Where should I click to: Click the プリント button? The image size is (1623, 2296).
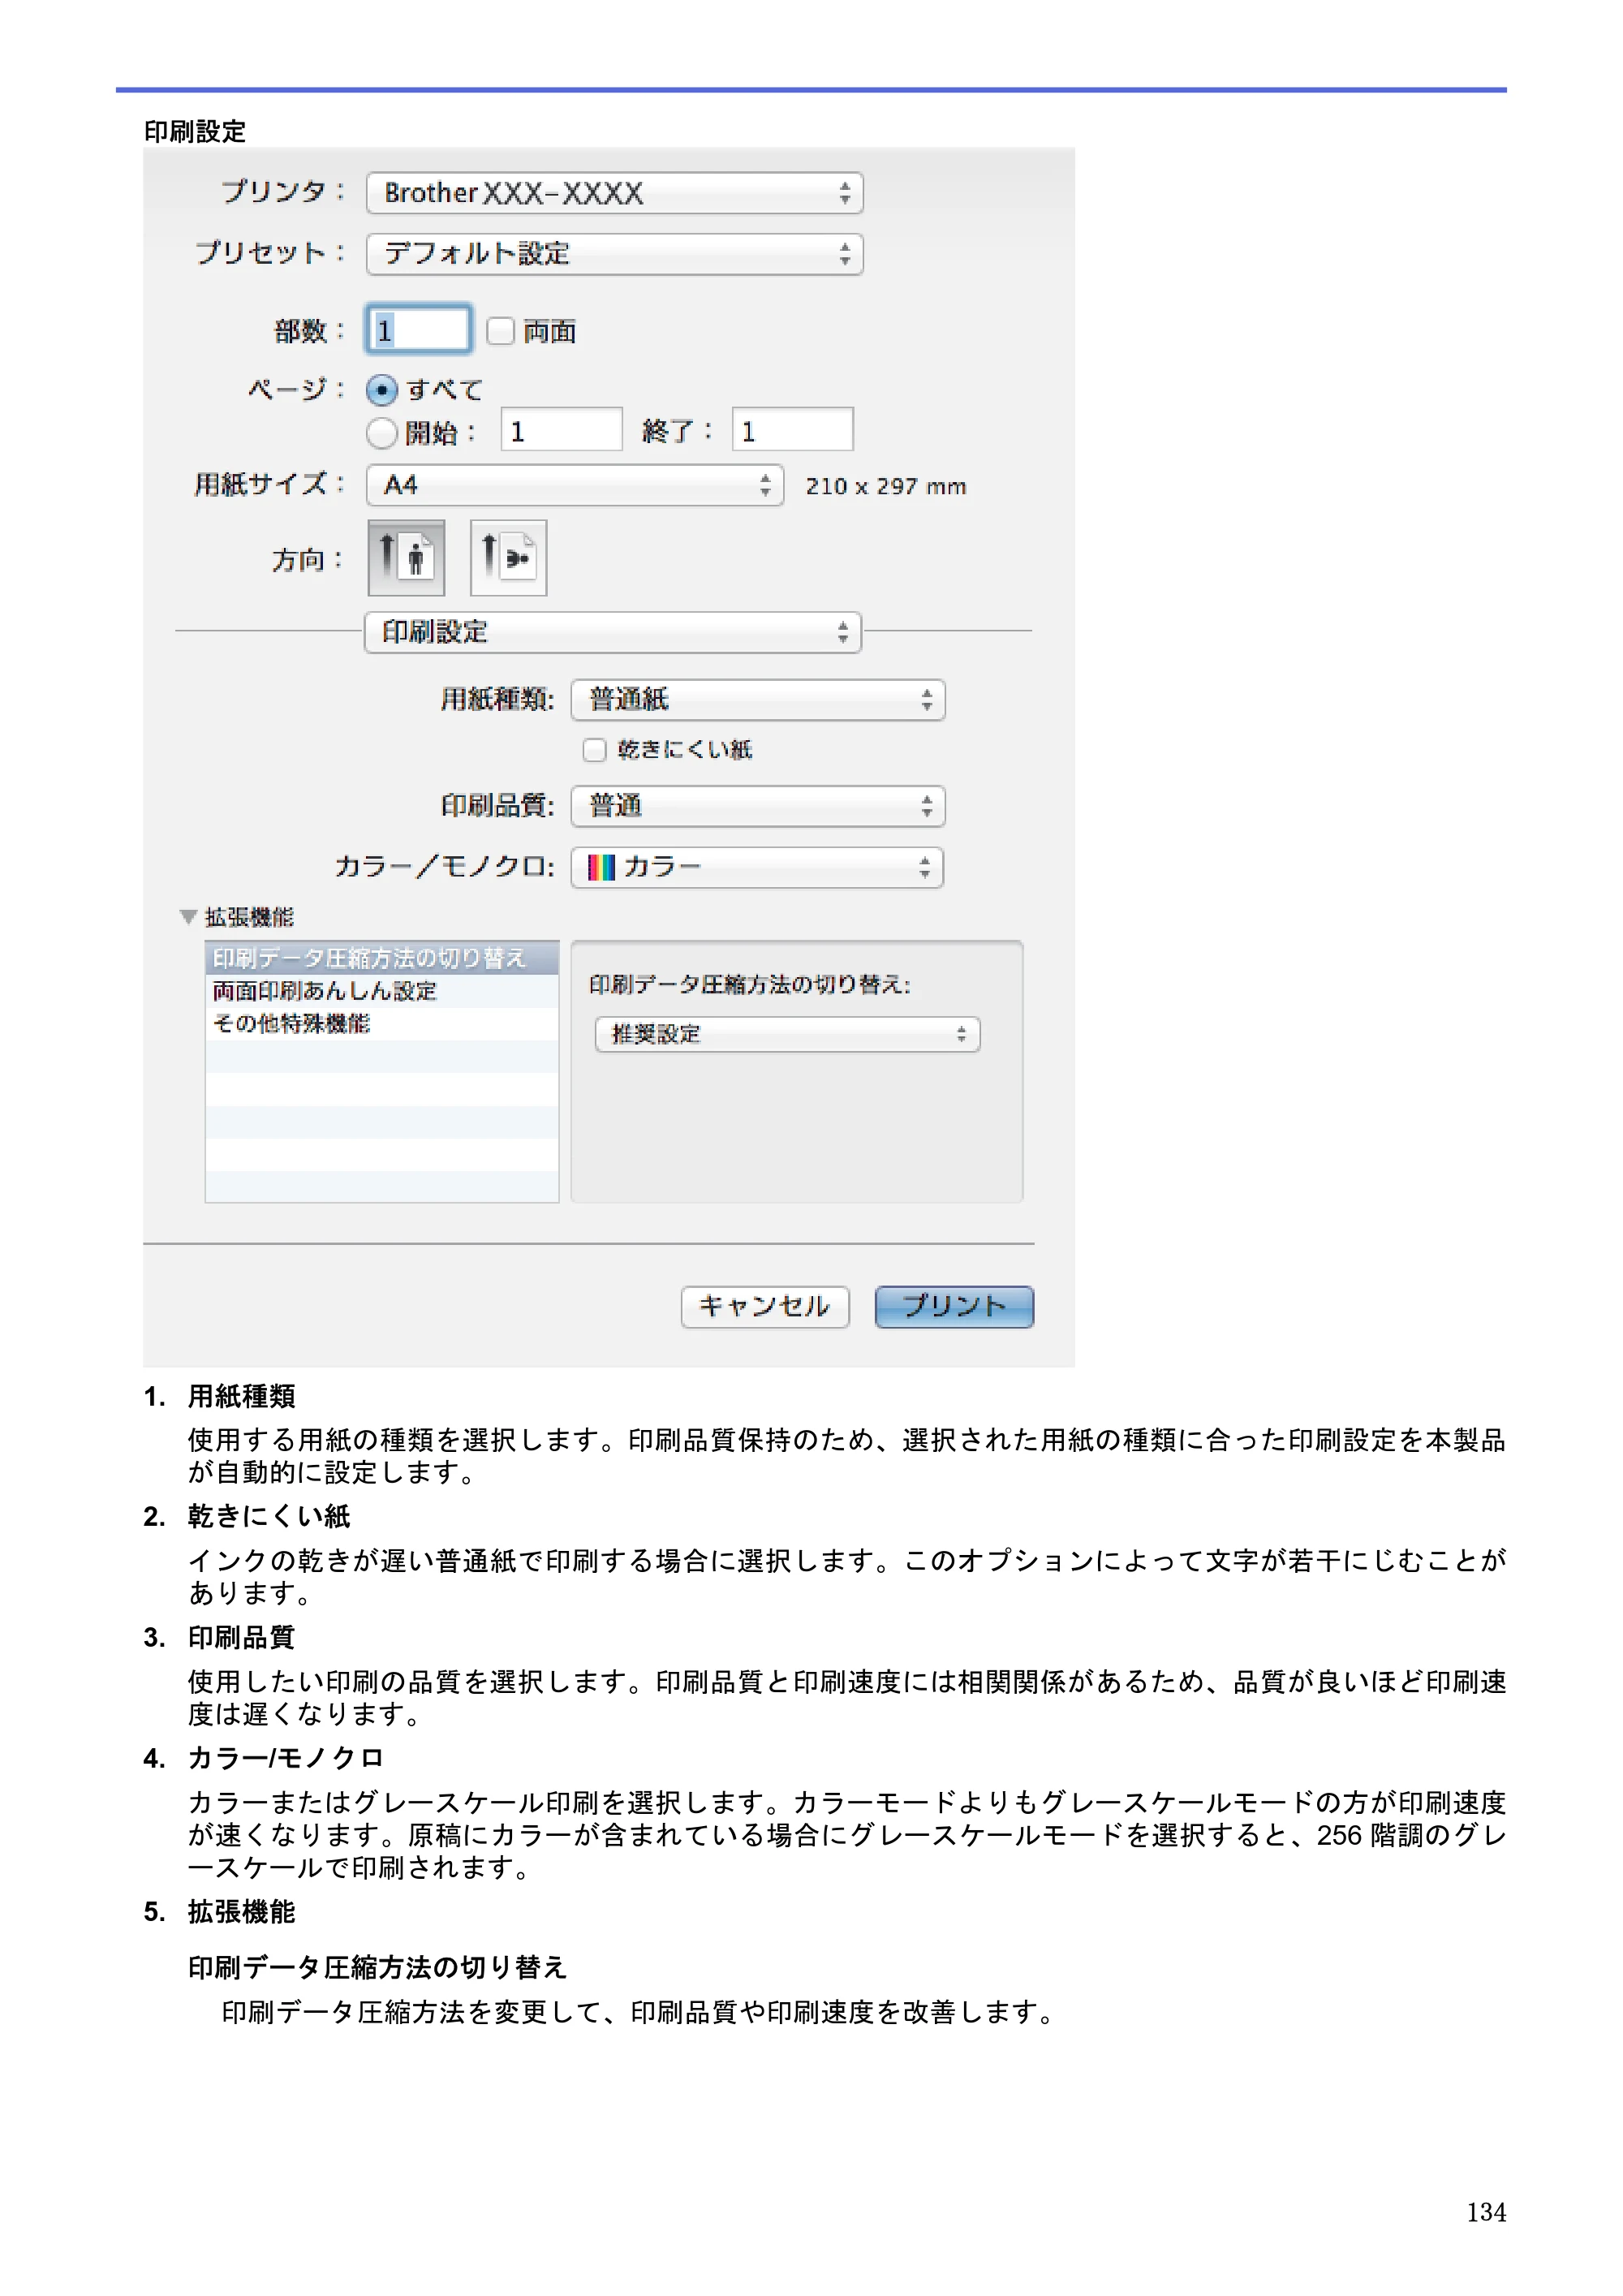[x=954, y=1306]
